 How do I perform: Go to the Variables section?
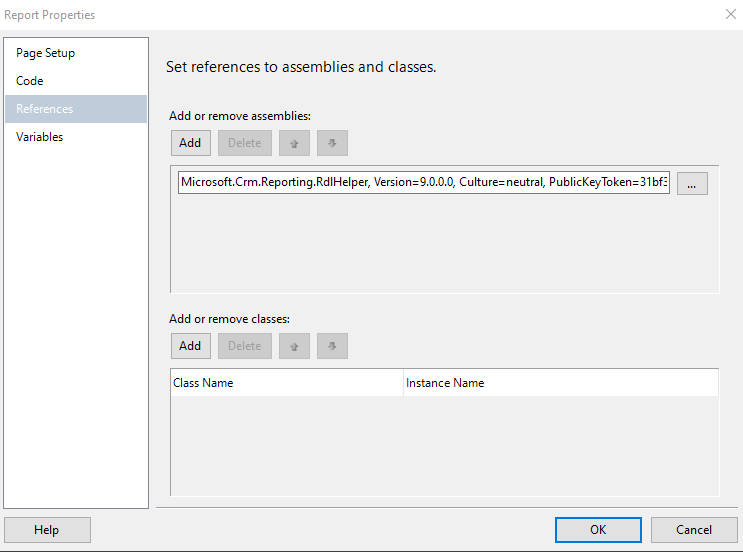click(x=40, y=137)
